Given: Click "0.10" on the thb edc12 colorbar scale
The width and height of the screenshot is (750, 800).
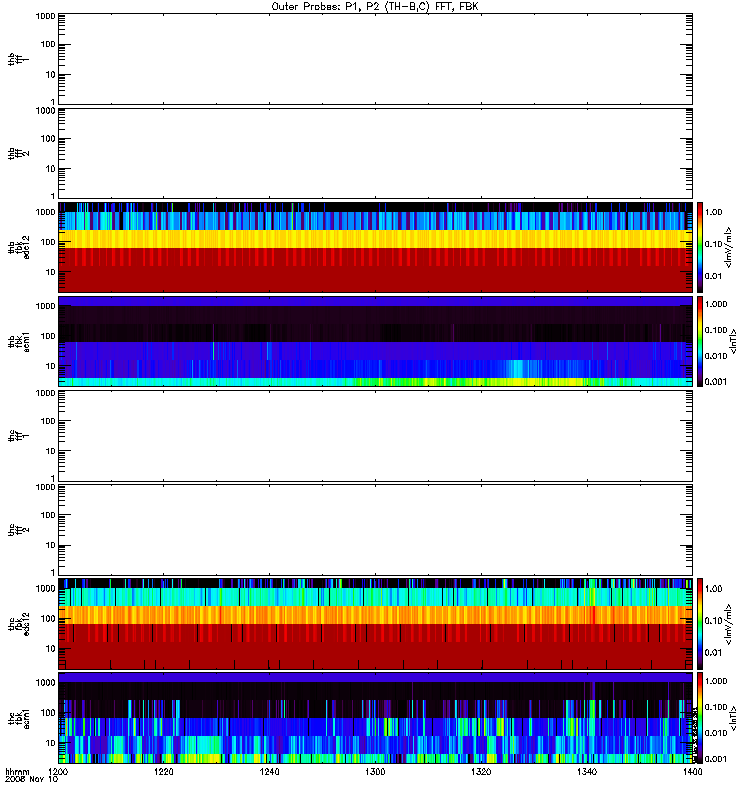Looking at the screenshot, I should click(x=713, y=244).
